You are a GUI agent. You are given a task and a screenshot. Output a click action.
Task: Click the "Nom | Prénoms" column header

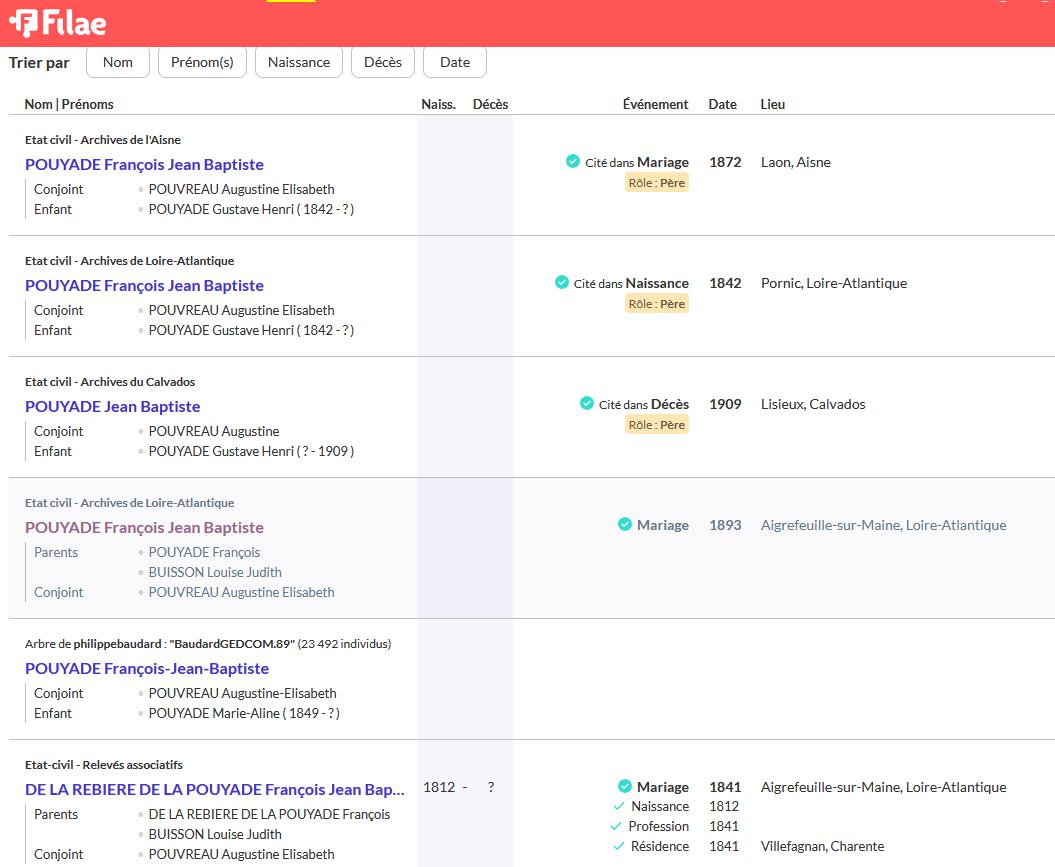[69, 104]
